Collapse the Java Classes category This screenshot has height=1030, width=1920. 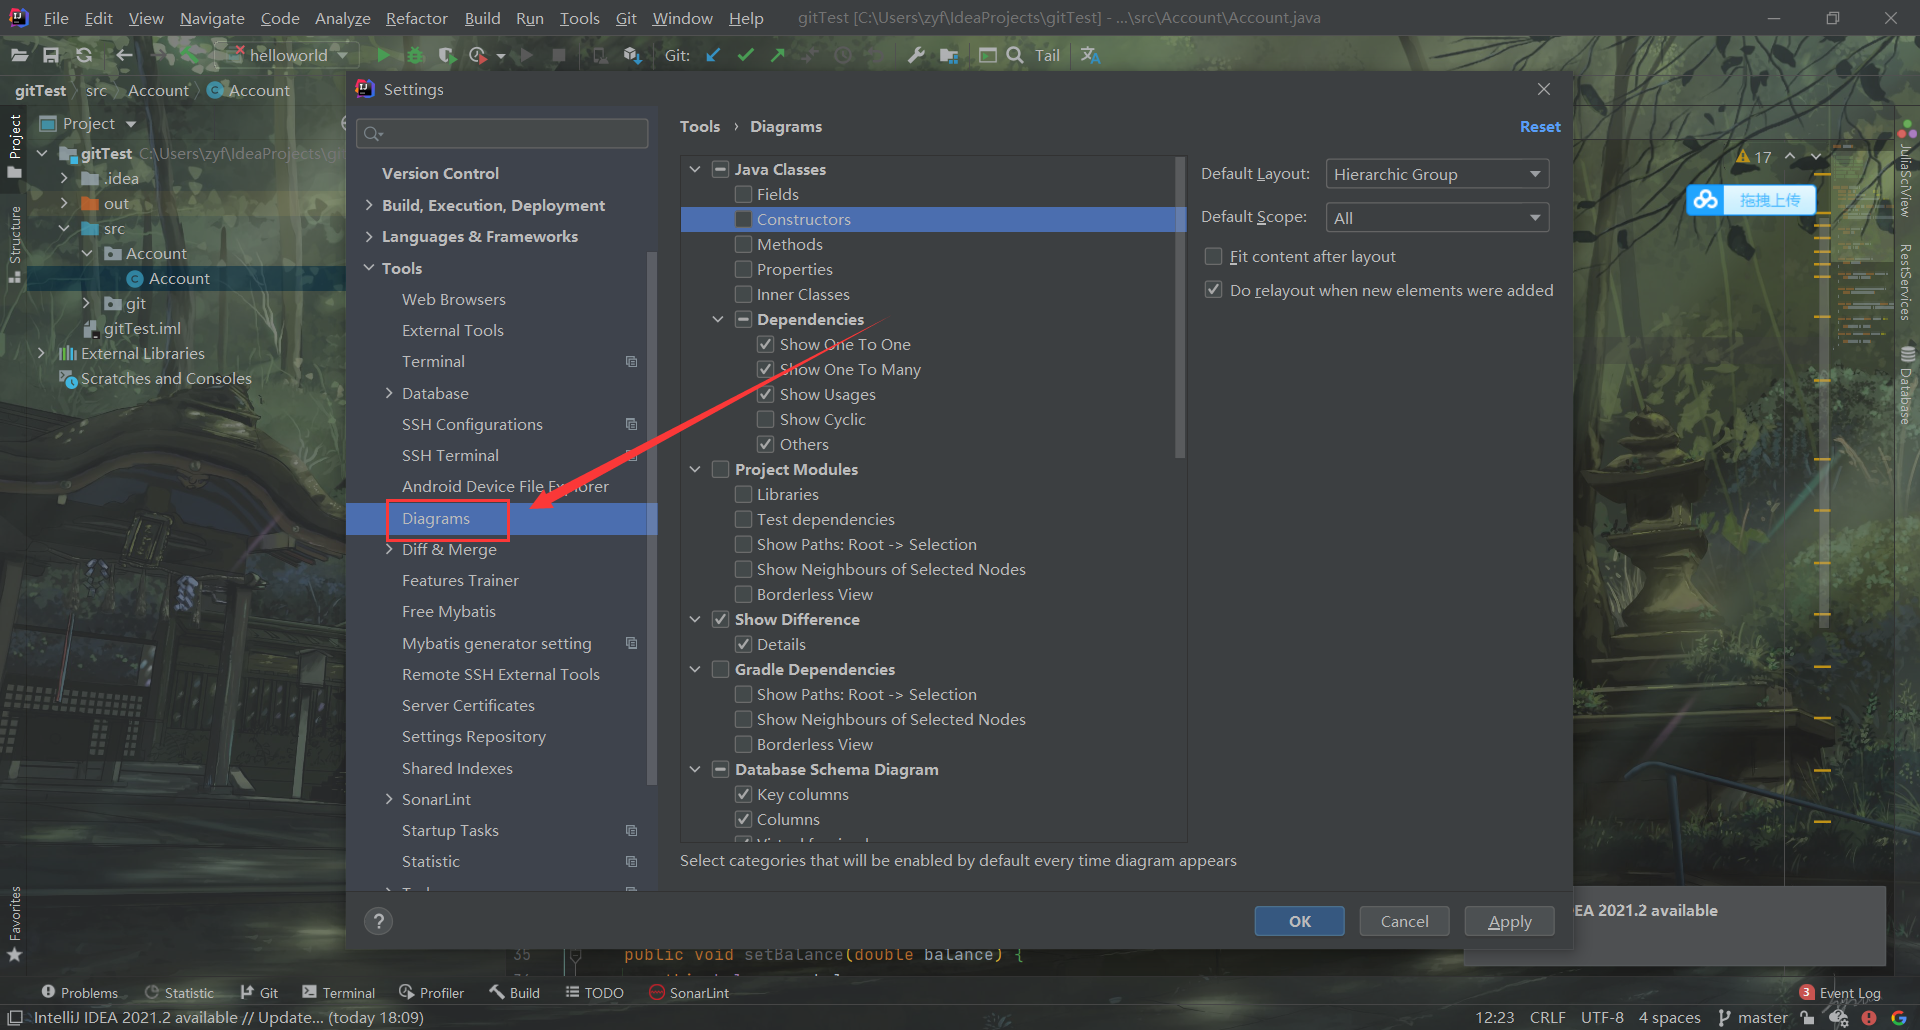695,169
